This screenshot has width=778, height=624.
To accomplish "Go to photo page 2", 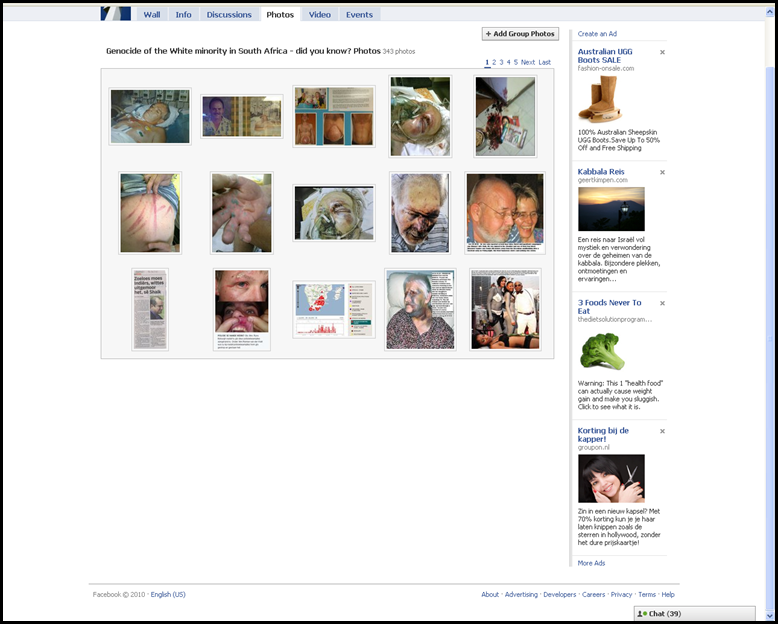I will point(494,62).
